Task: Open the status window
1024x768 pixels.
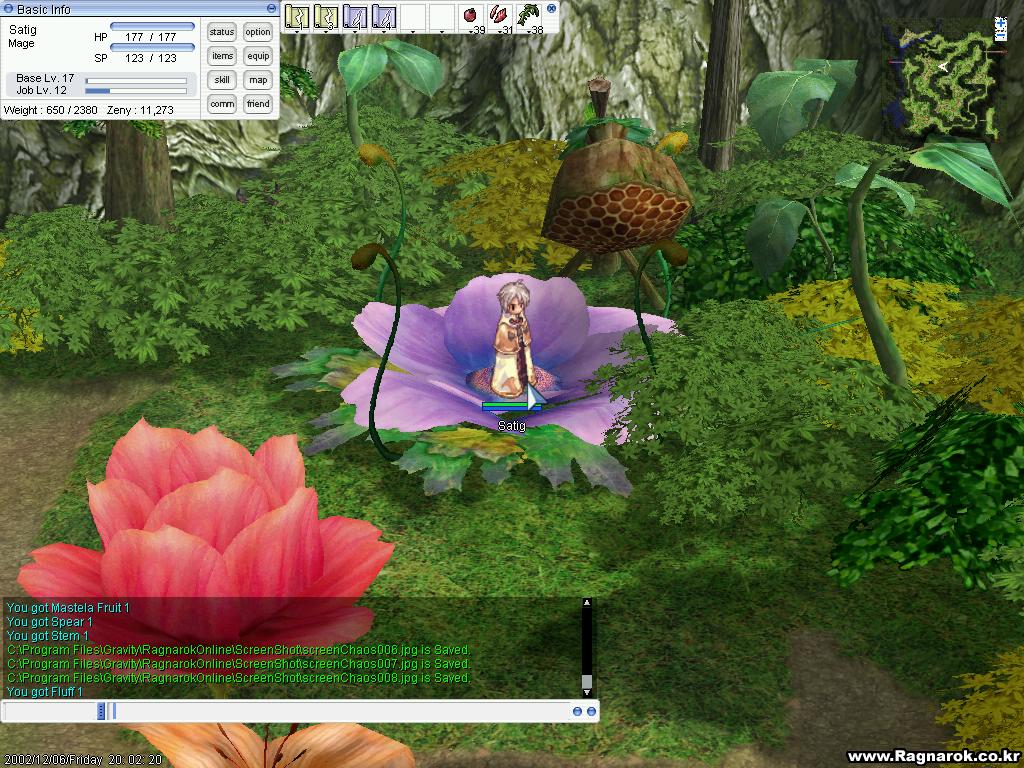Action: [x=222, y=32]
